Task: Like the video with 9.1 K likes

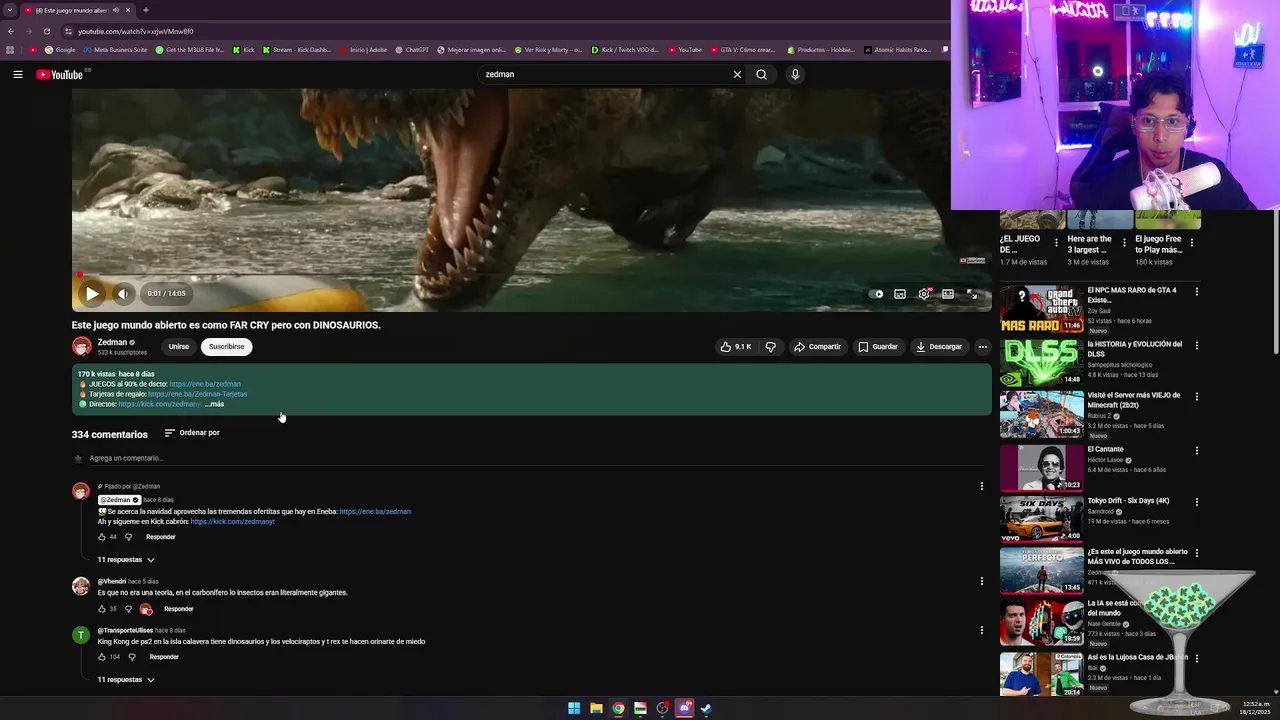Action: pyautogui.click(x=735, y=347)
